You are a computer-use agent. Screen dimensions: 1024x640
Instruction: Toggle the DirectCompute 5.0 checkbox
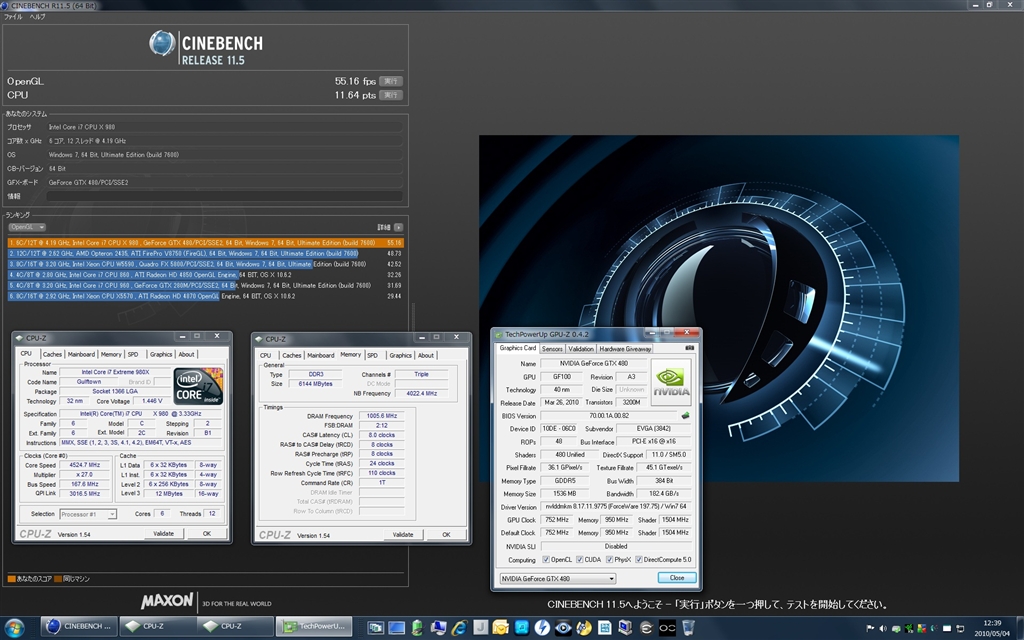[639, 560]
